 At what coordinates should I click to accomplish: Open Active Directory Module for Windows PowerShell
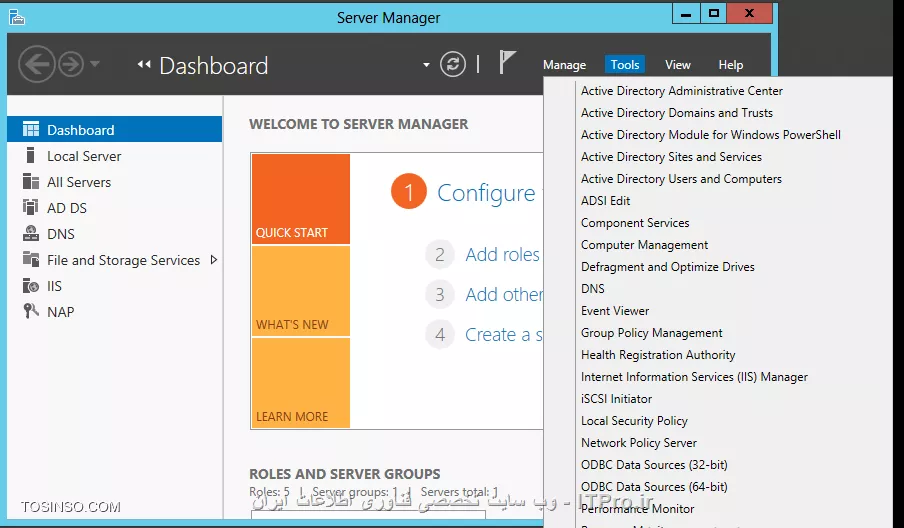(710, 134)
